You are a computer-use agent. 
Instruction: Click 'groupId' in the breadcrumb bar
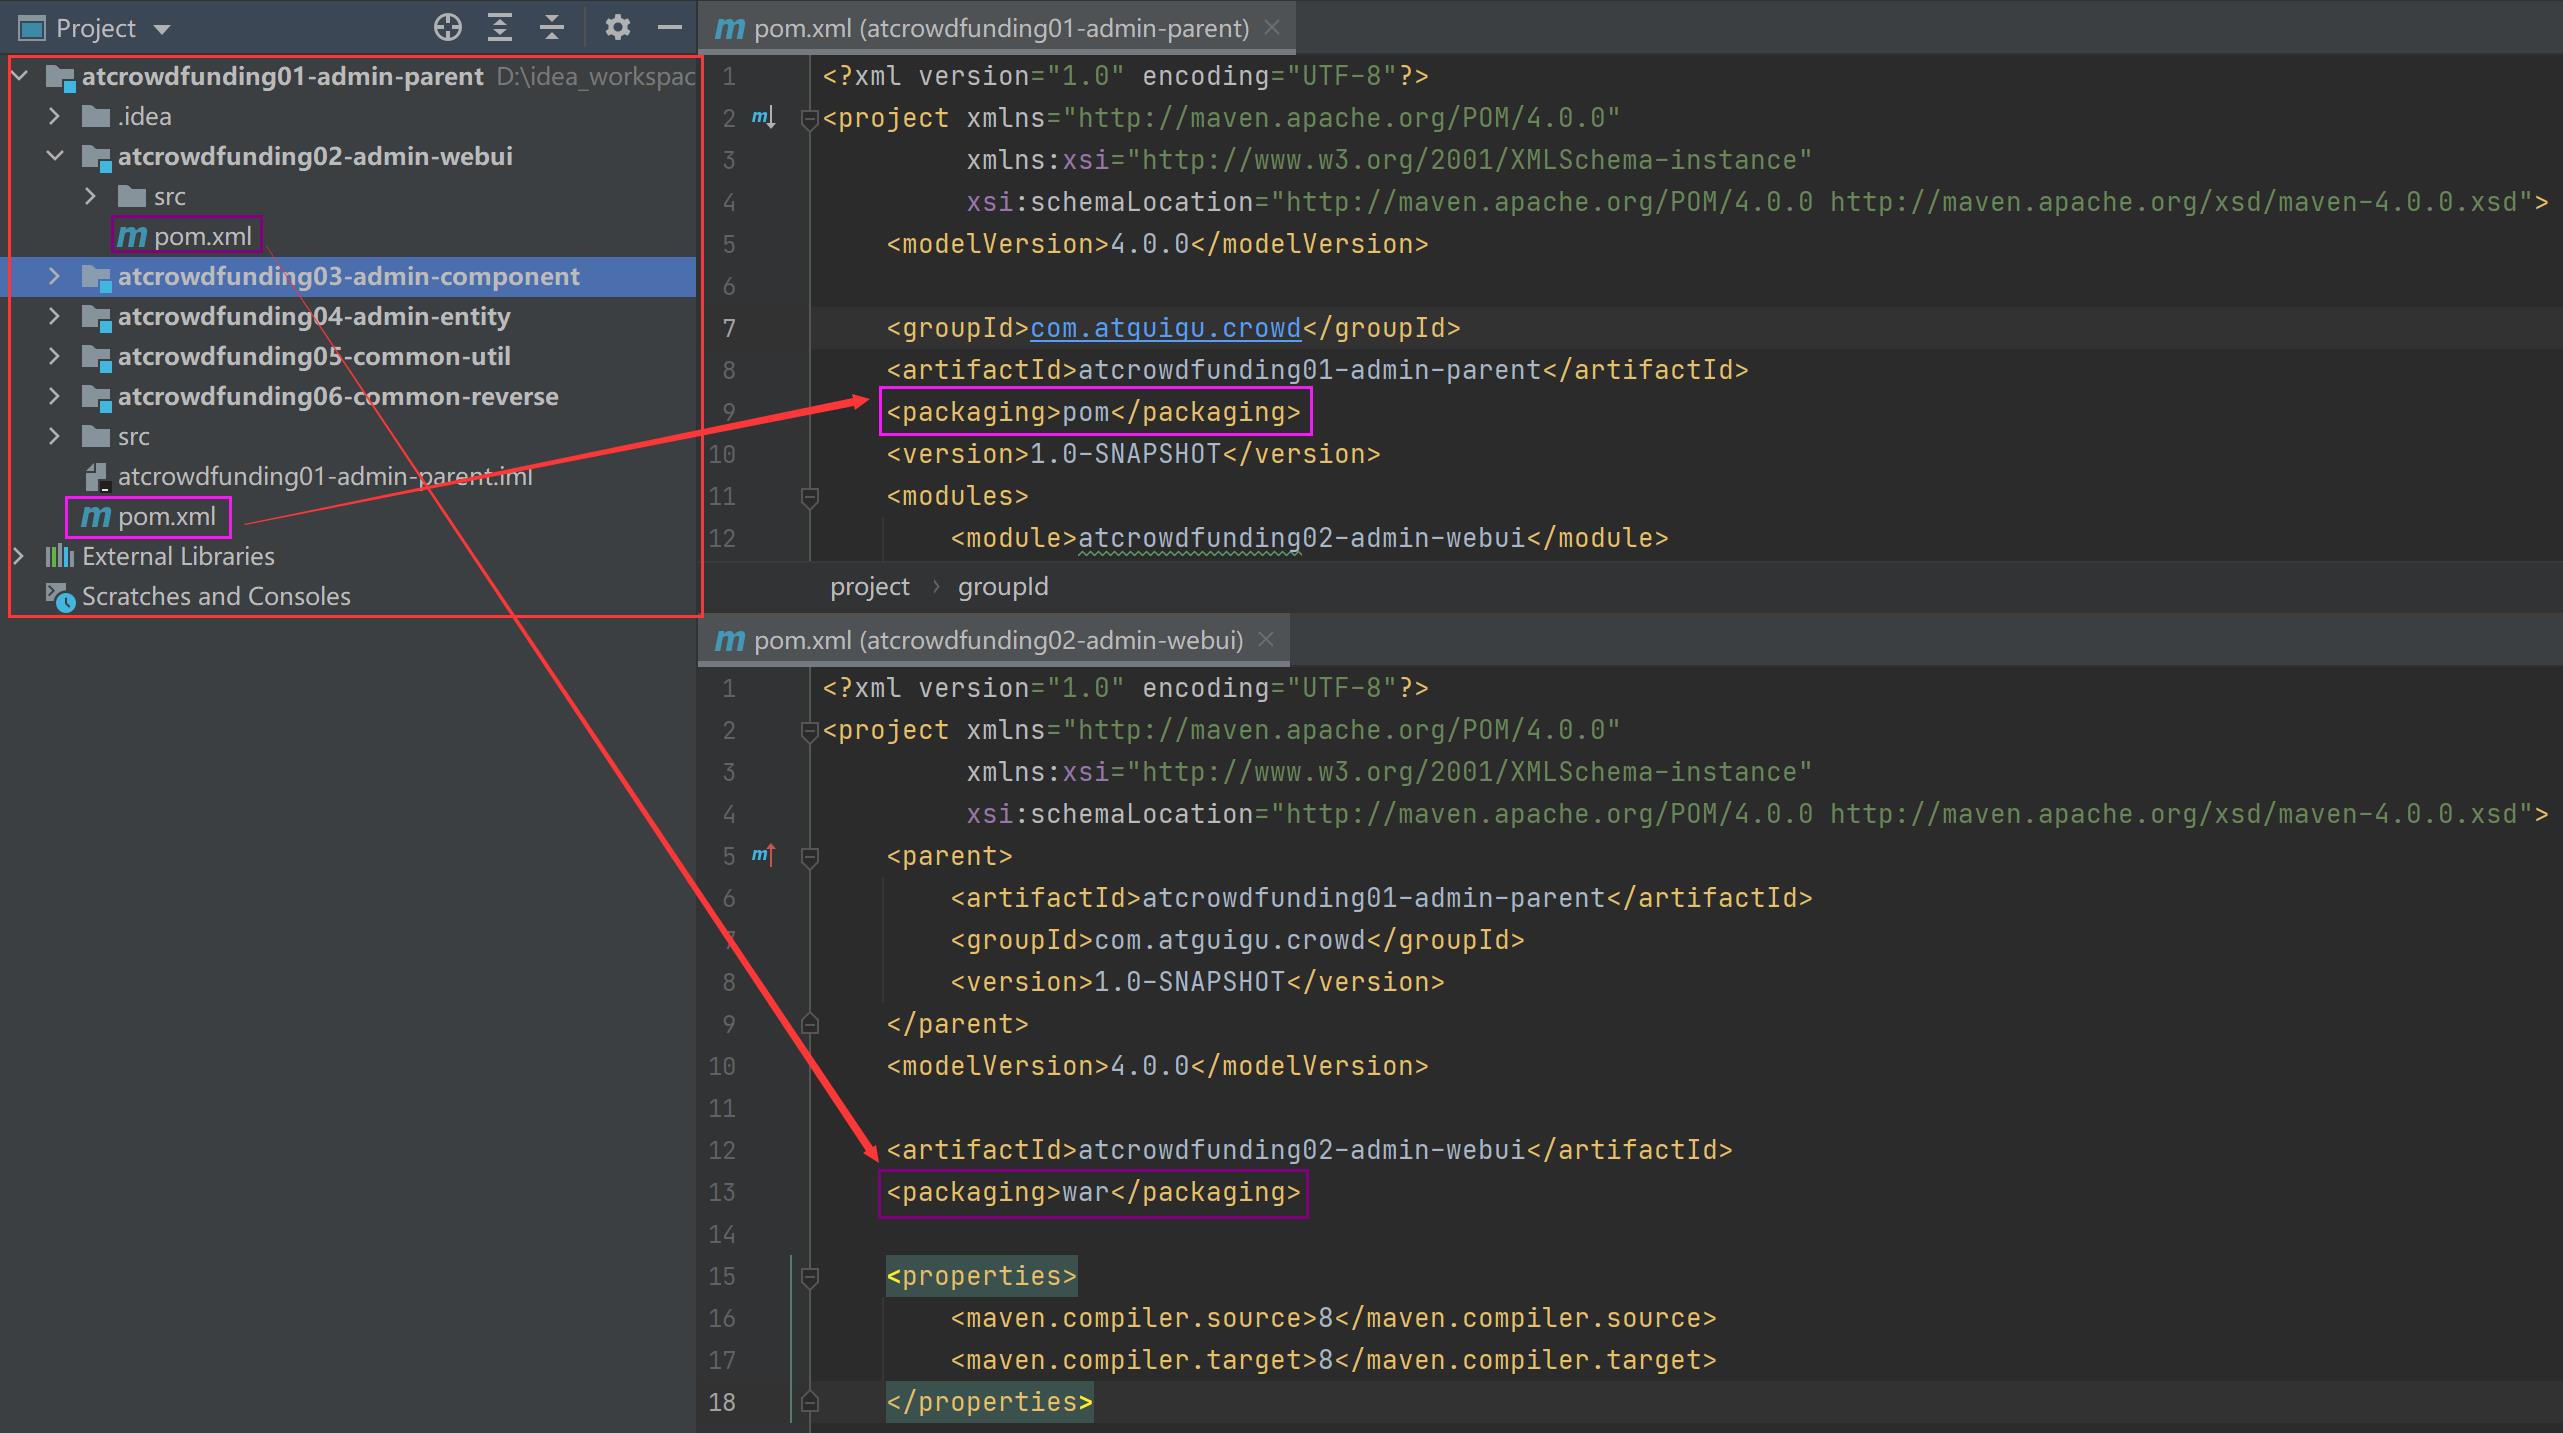(1003, 586)
